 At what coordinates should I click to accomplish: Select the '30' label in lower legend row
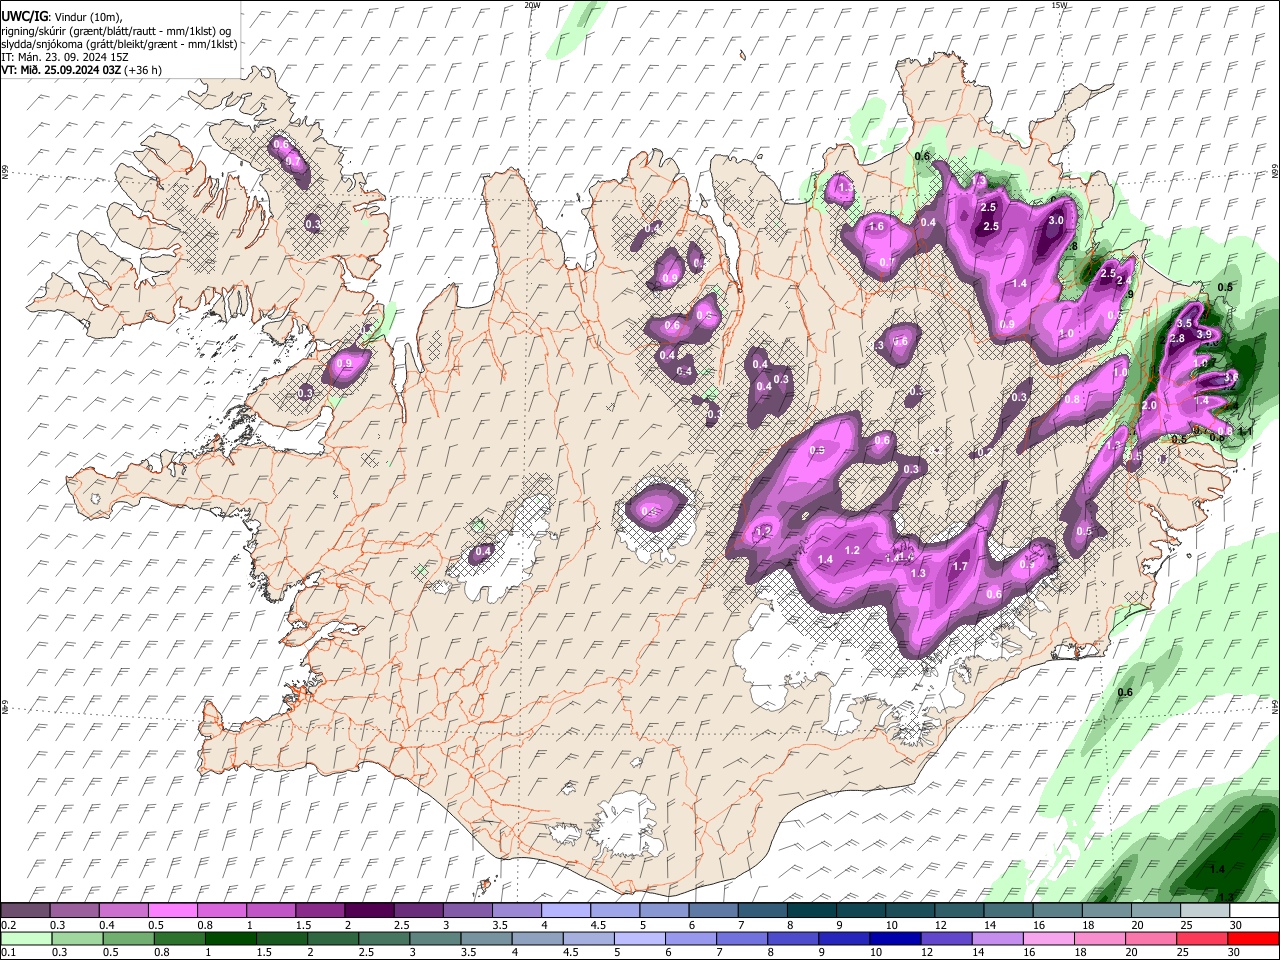pos(1235,953)
